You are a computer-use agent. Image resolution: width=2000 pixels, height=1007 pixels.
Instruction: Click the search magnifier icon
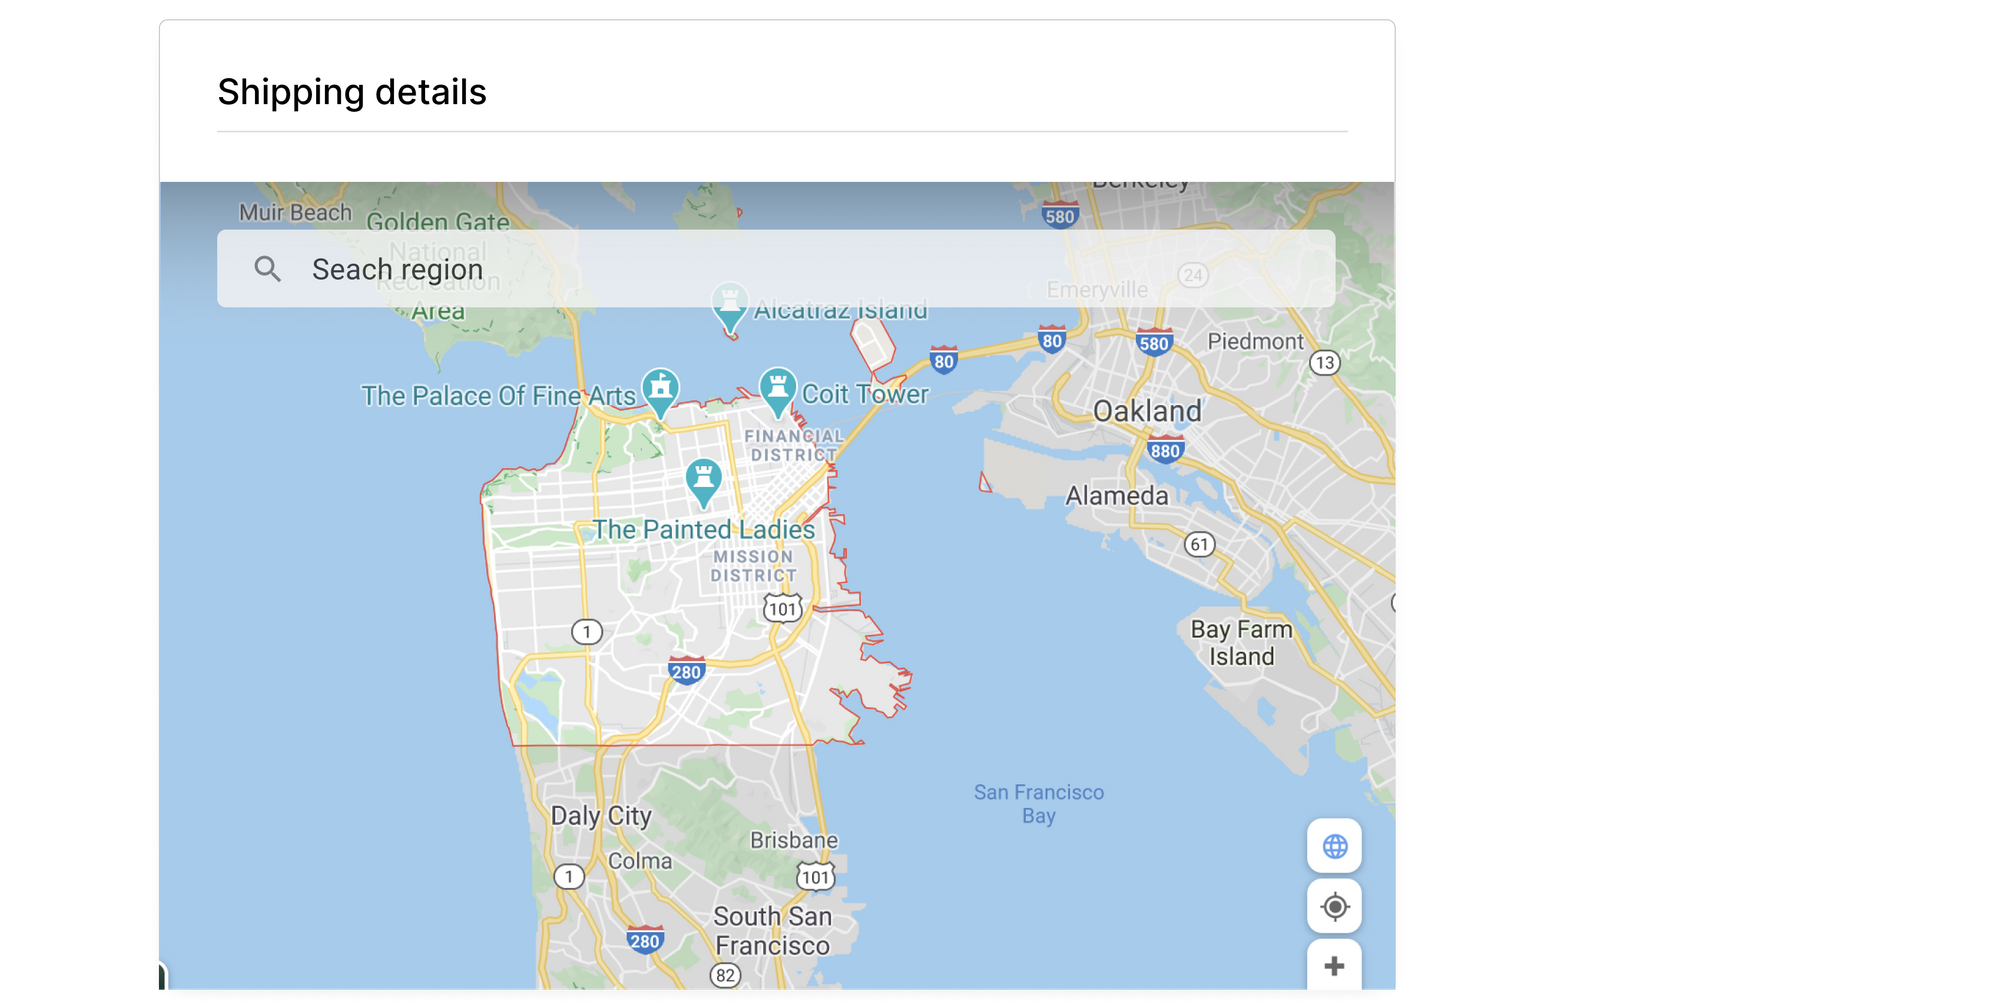click(x=267, y=269)
